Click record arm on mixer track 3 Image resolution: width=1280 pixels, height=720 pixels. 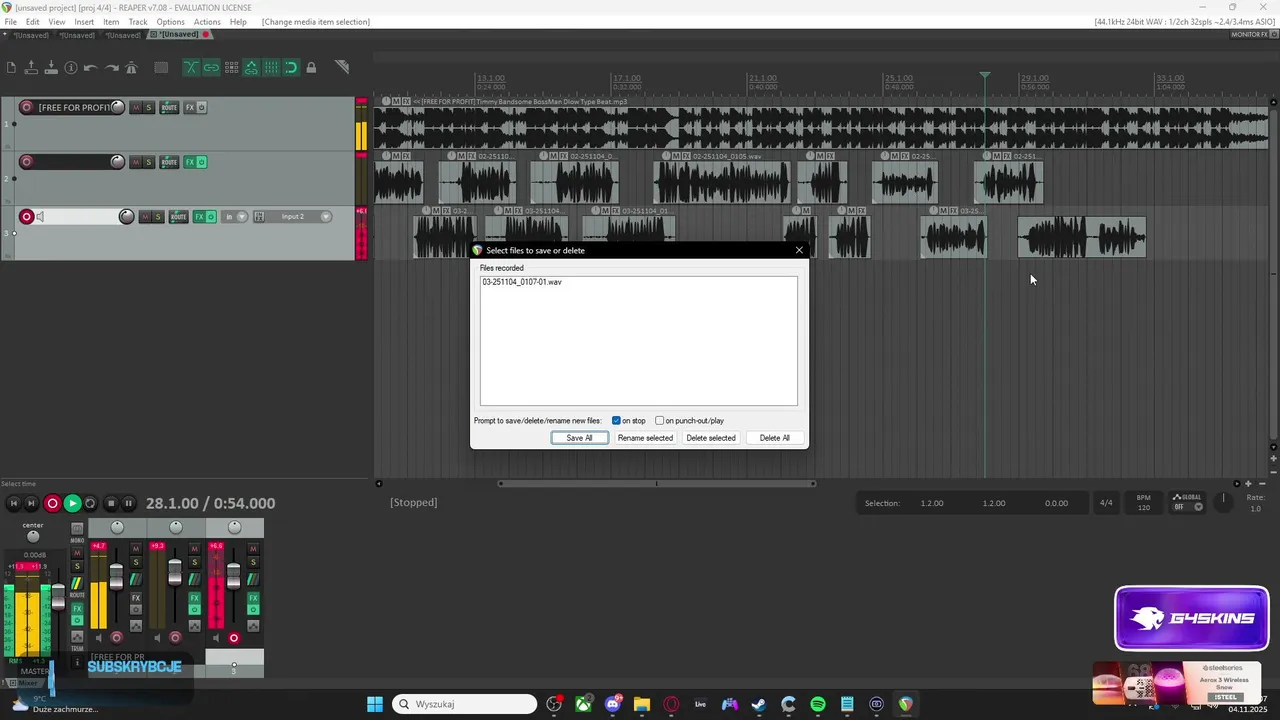click(x=234, y=638)
